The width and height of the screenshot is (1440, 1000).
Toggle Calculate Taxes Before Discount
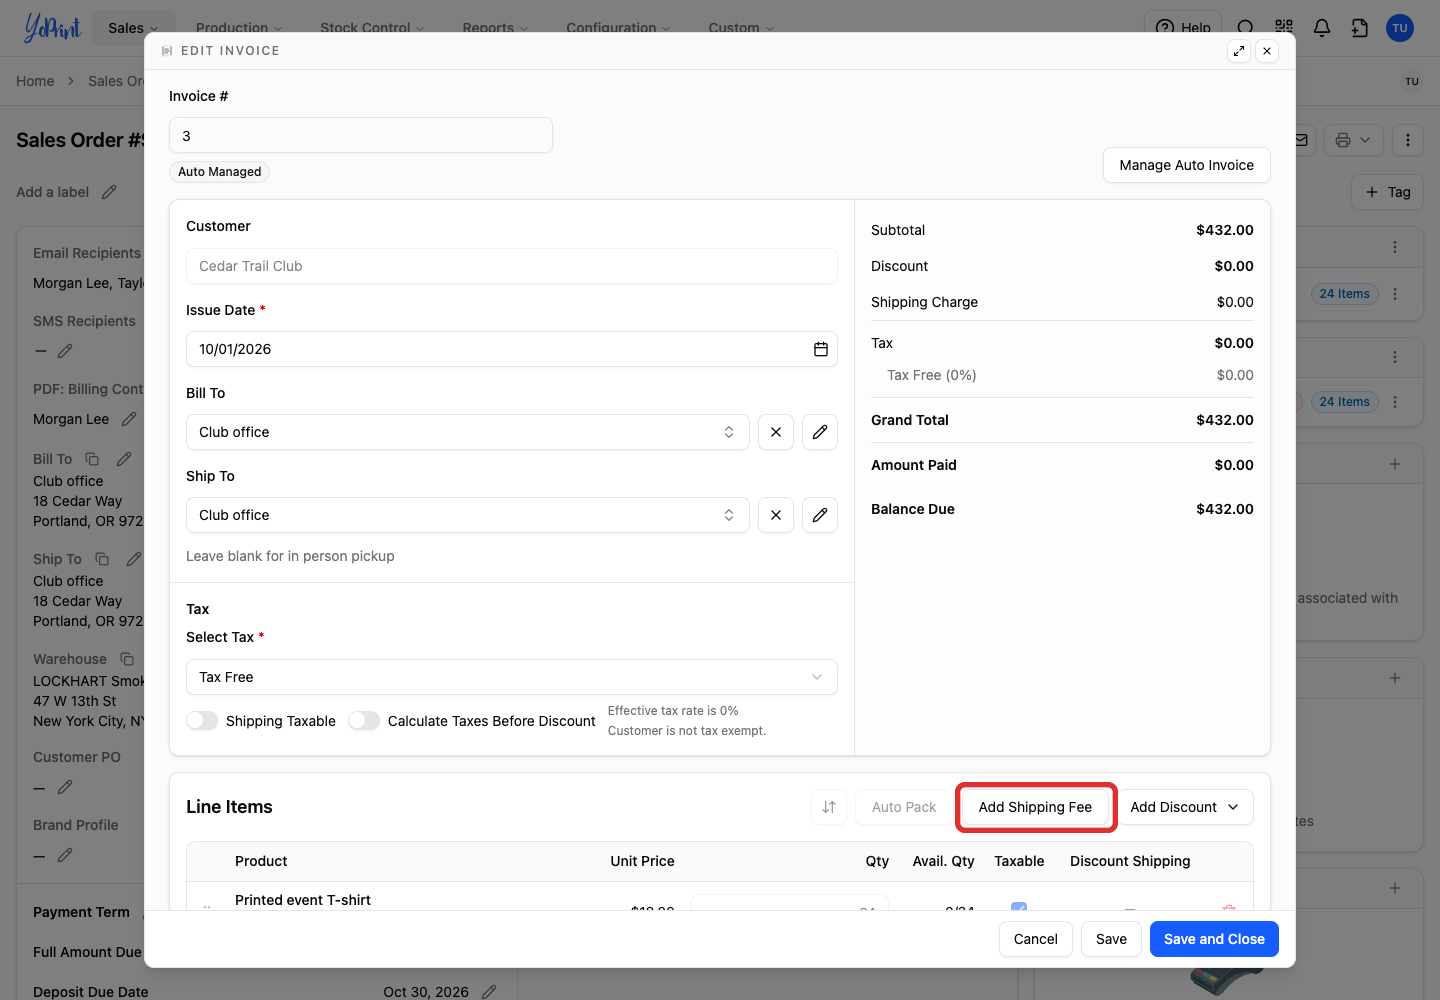point(364,721)
